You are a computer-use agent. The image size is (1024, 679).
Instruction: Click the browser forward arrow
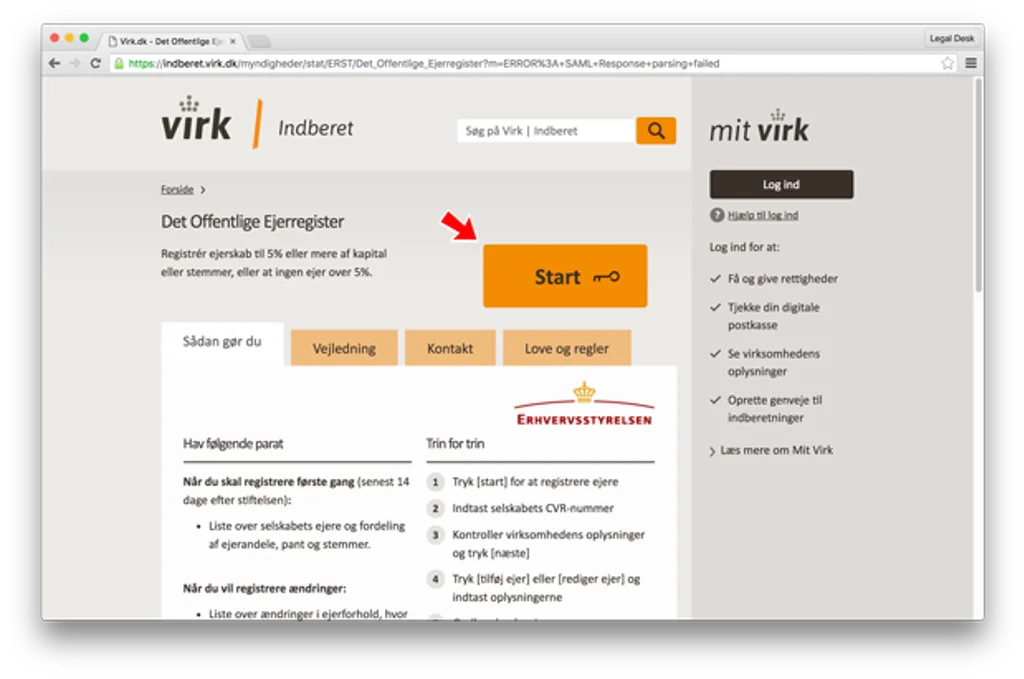click(75, 63)
